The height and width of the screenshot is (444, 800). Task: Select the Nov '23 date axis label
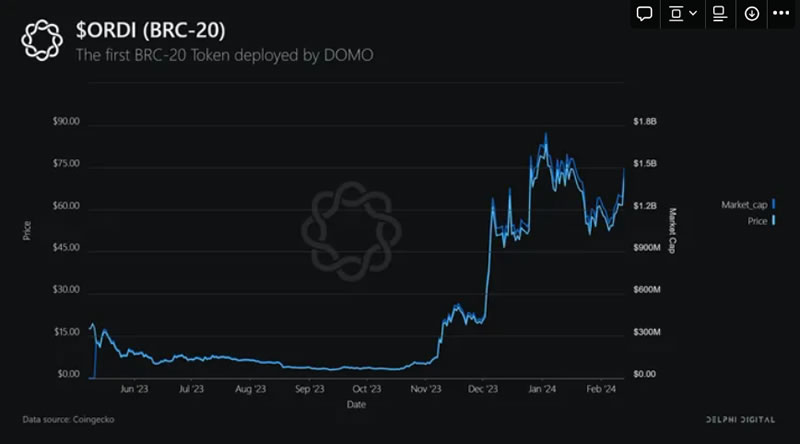tap(425, 390)
